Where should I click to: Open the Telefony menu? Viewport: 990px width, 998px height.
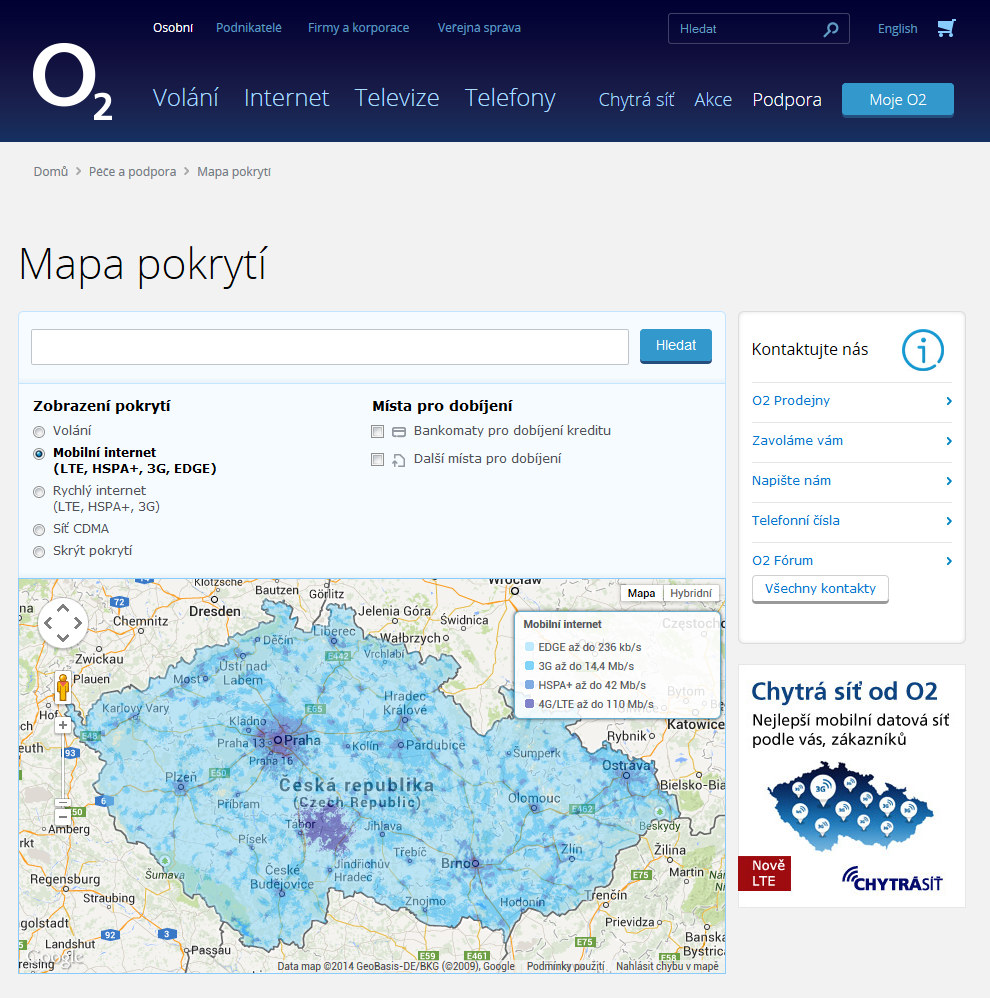click(x=510, y=99)
